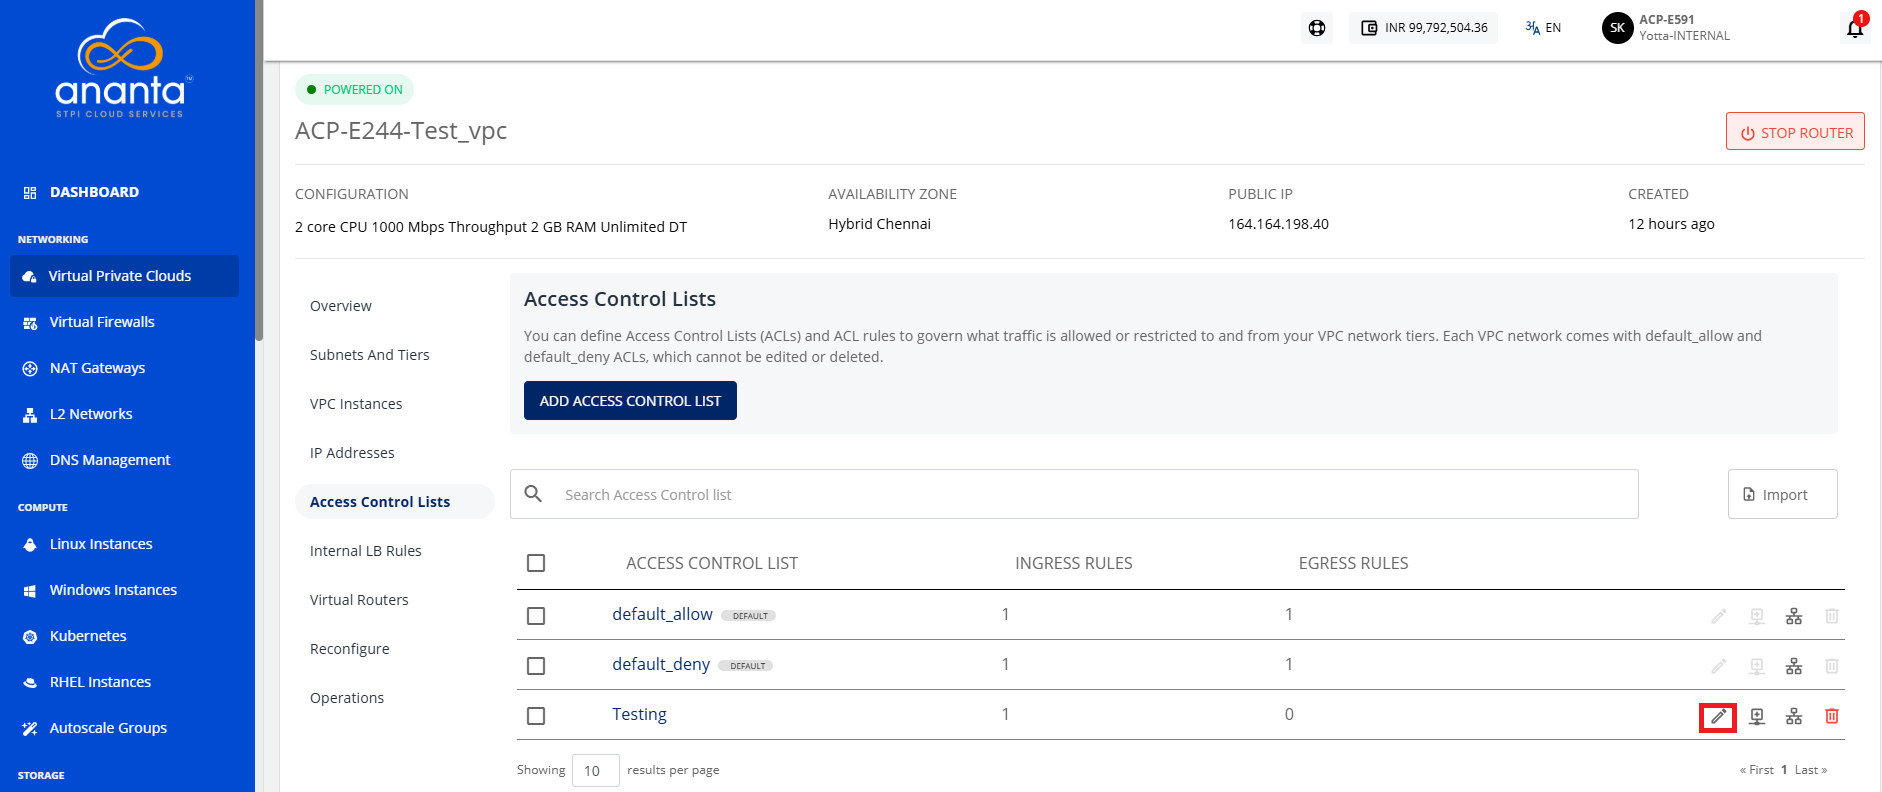Viewport: 1882px width, 792px height.
Task: Open the Virtual Routers tab
Action: click(359, 600)
